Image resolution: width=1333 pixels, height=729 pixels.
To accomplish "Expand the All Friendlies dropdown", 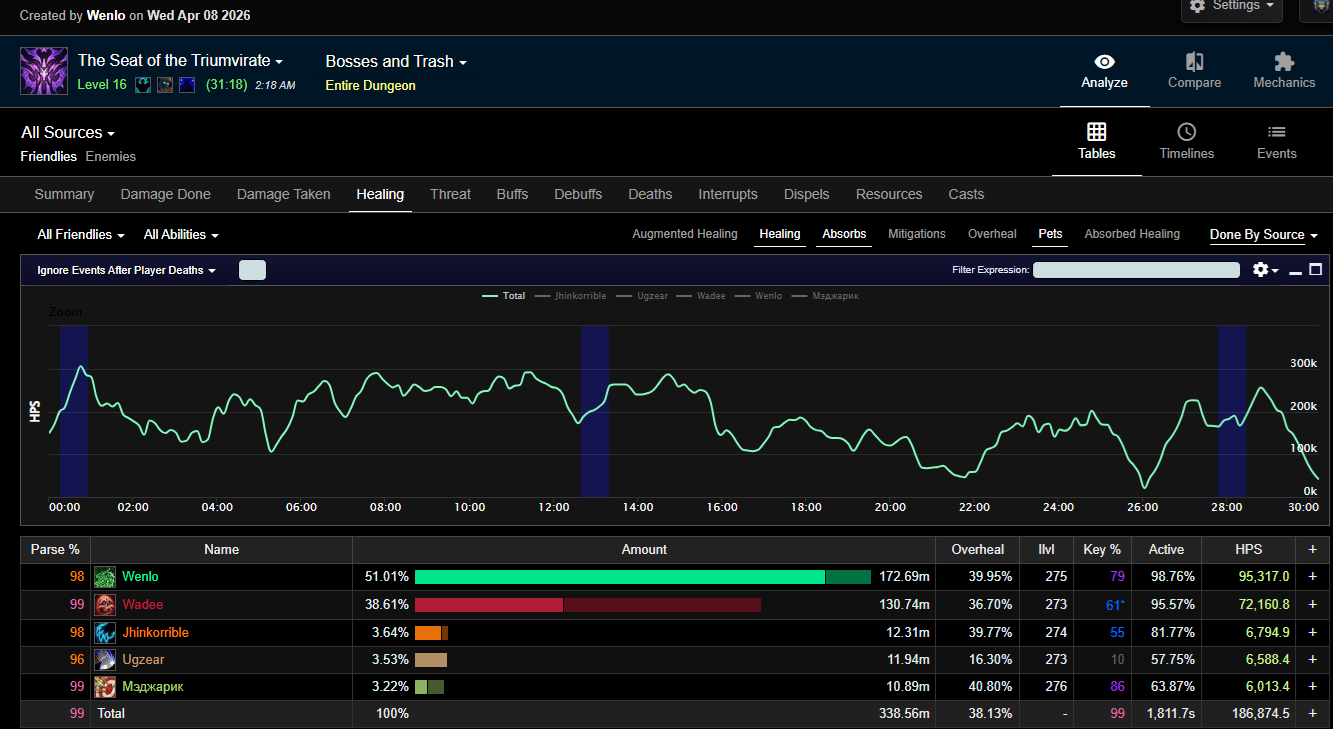I will click(x=81, y=234).
